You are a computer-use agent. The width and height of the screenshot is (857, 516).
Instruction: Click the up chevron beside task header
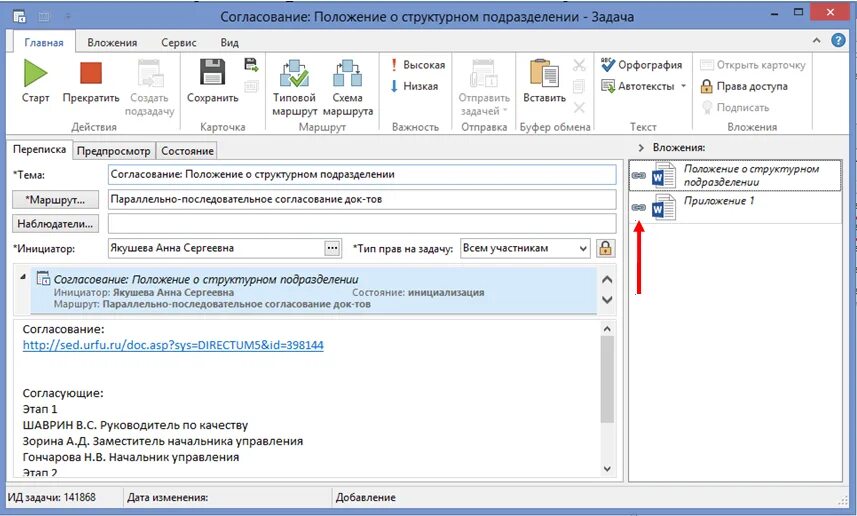pos(607,280)
